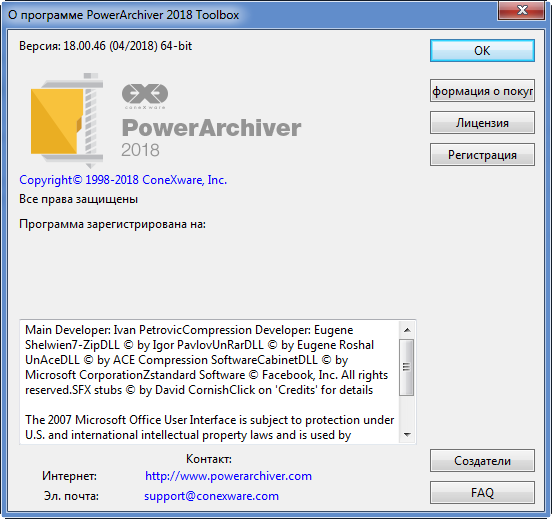Click the PowerArchiver 2018 title text
Viewport: 552px width, 519px height.
point(211,137)
